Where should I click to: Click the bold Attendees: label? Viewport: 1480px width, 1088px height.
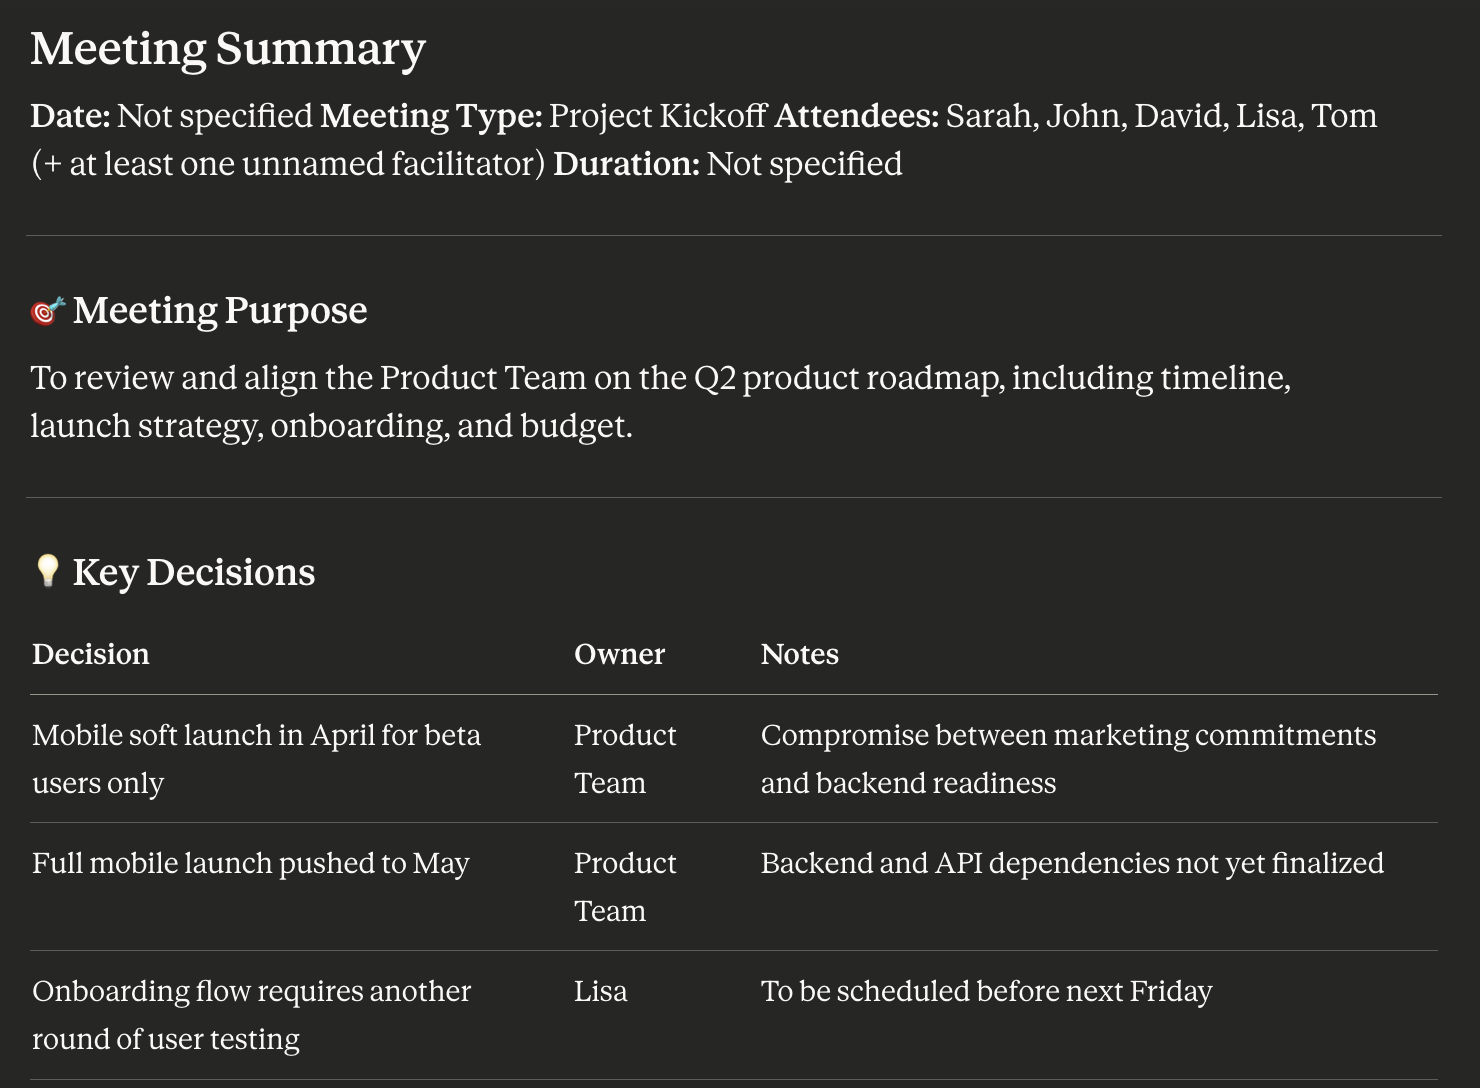[x=856, y=116]
